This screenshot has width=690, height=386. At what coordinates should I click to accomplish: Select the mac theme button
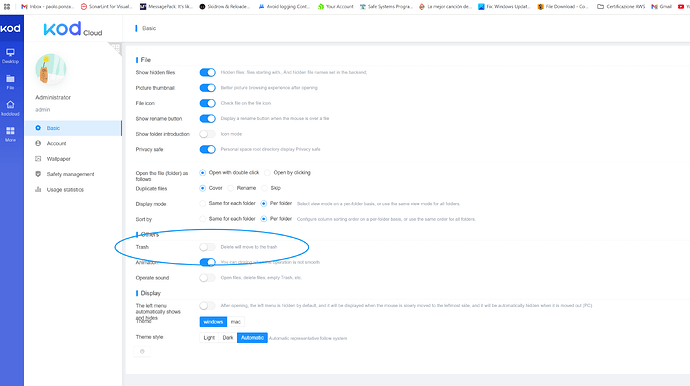click(x=236, y=322)
